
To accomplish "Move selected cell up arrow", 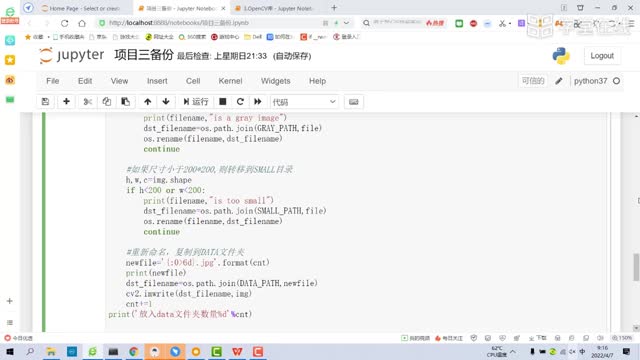I will click(147, 102).
